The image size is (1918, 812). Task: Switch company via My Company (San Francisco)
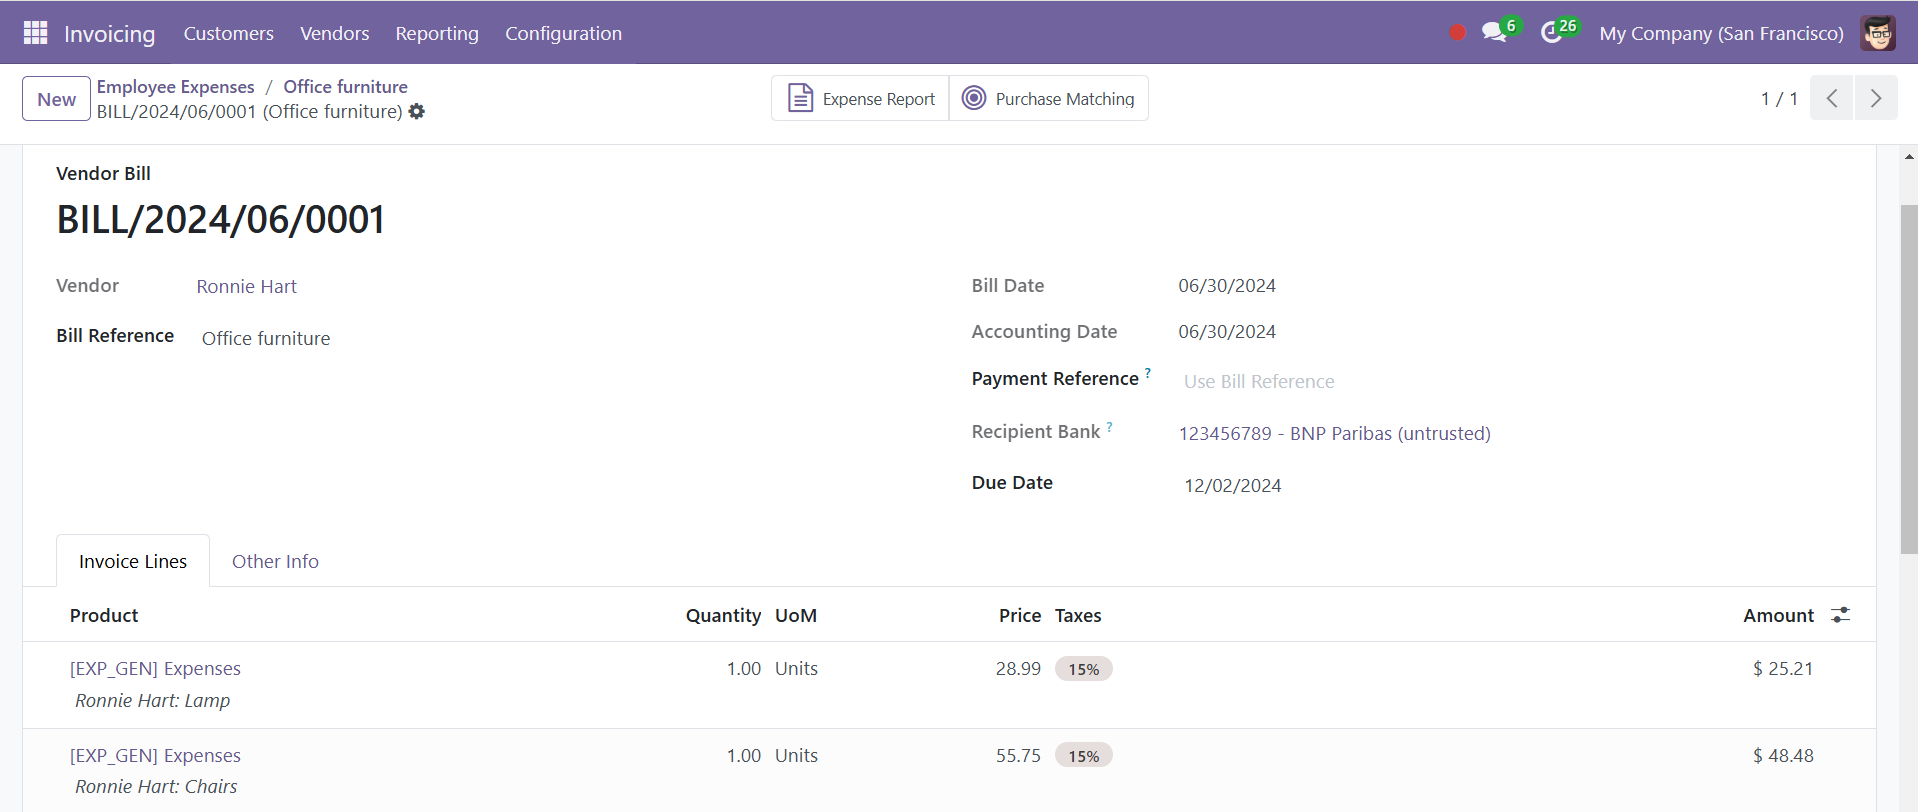1721,33
